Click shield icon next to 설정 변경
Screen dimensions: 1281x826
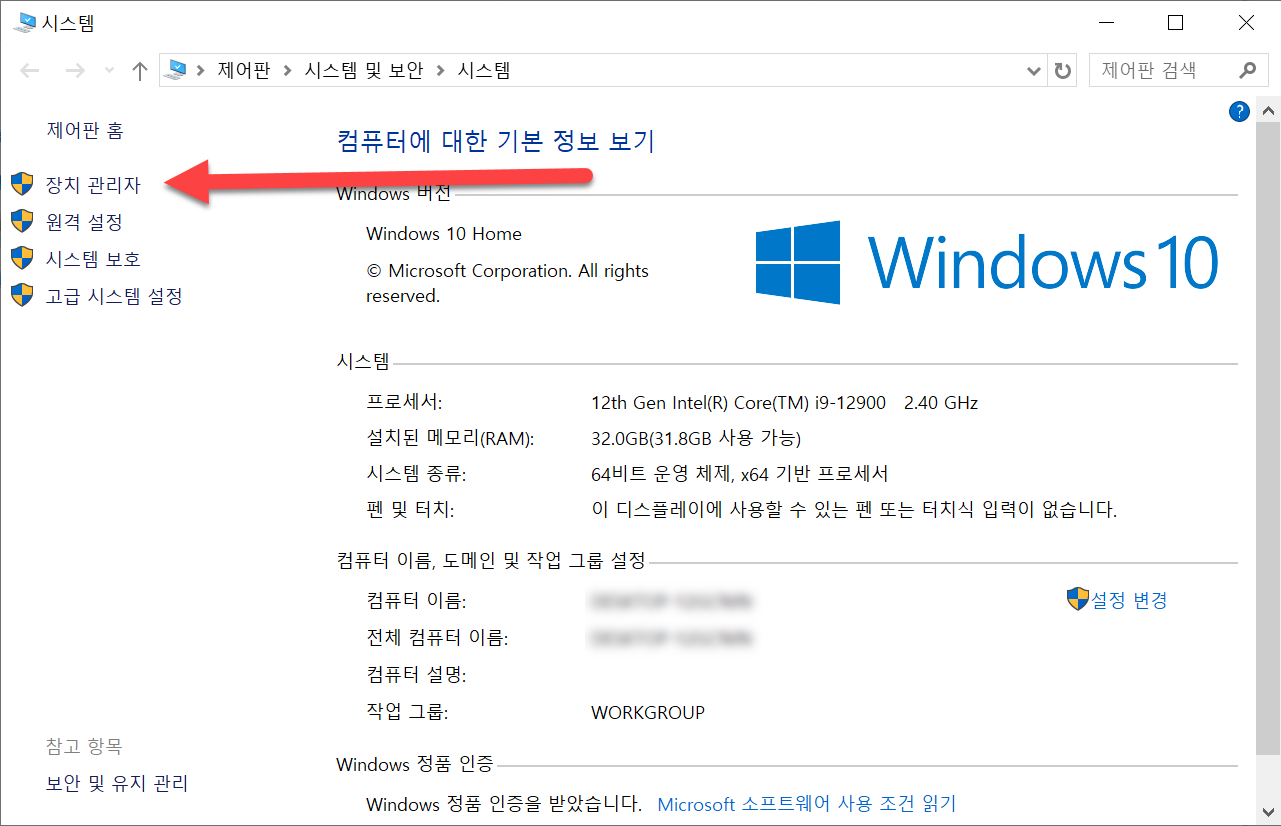click(x=1077, y=599)
